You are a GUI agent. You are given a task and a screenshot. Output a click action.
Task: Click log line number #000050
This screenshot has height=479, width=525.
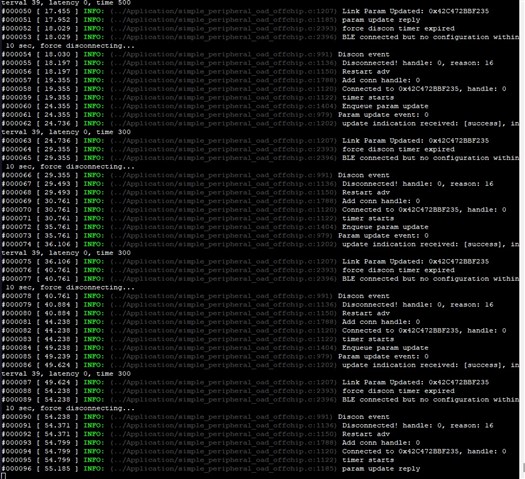tap(16, 11)
